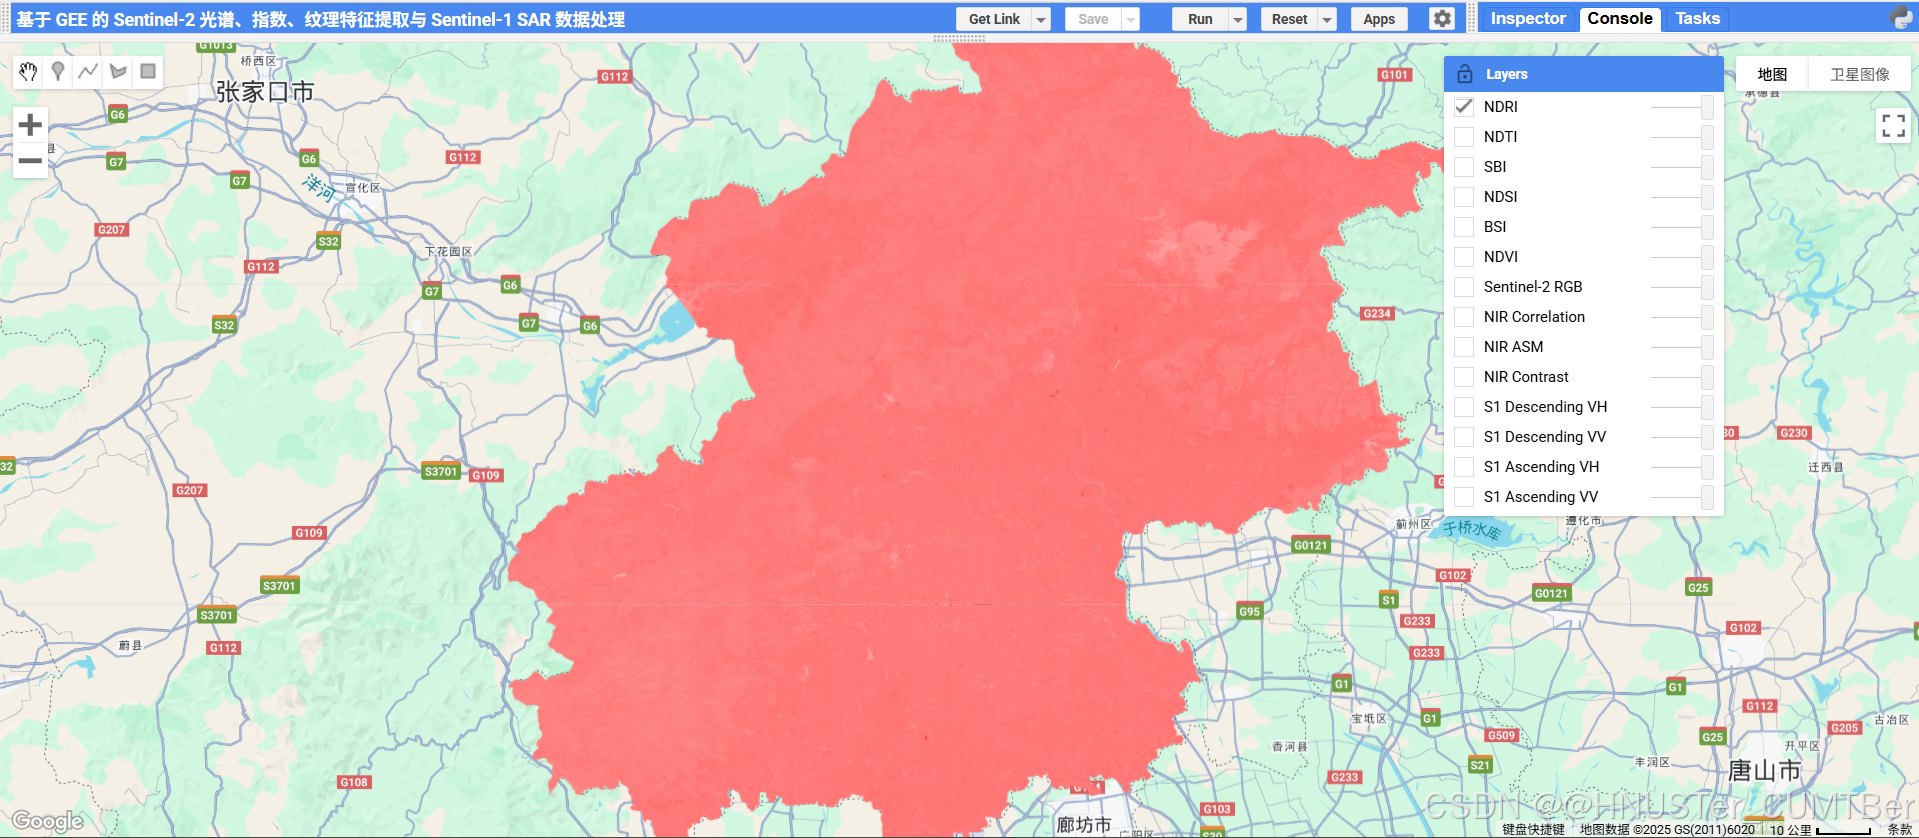Open 键盘快捷键 keyboard shortcuts link
The image size is (1919, 838).
(x=1533, y=829)
